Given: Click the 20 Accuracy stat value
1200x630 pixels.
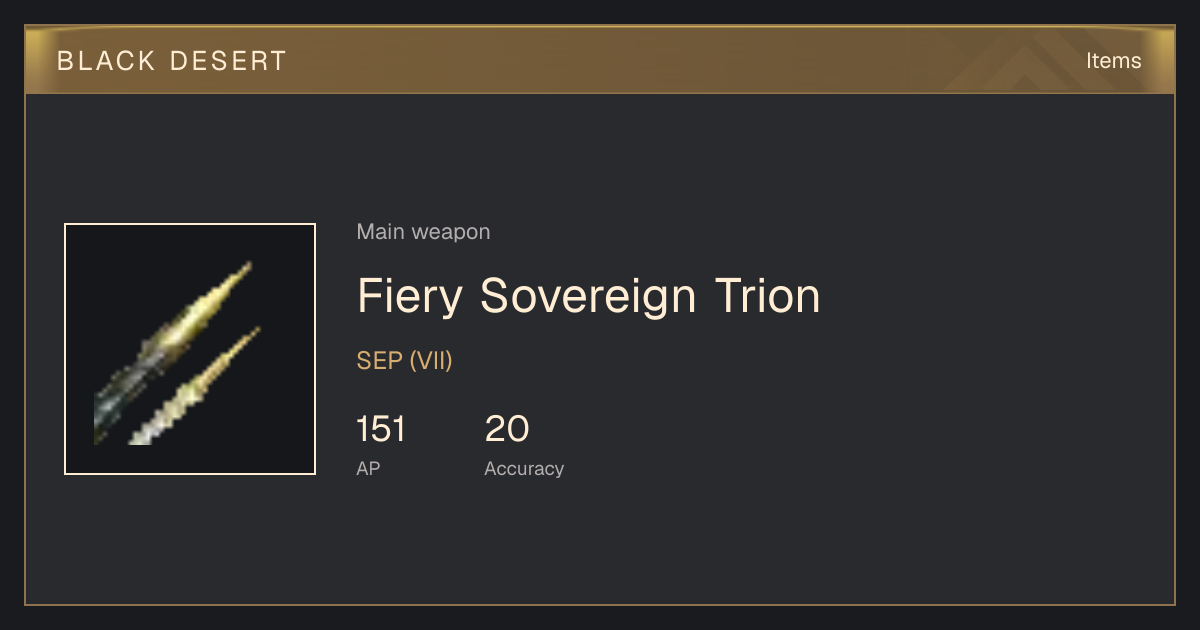Looking at the screenshot, I should click(507, 429).
